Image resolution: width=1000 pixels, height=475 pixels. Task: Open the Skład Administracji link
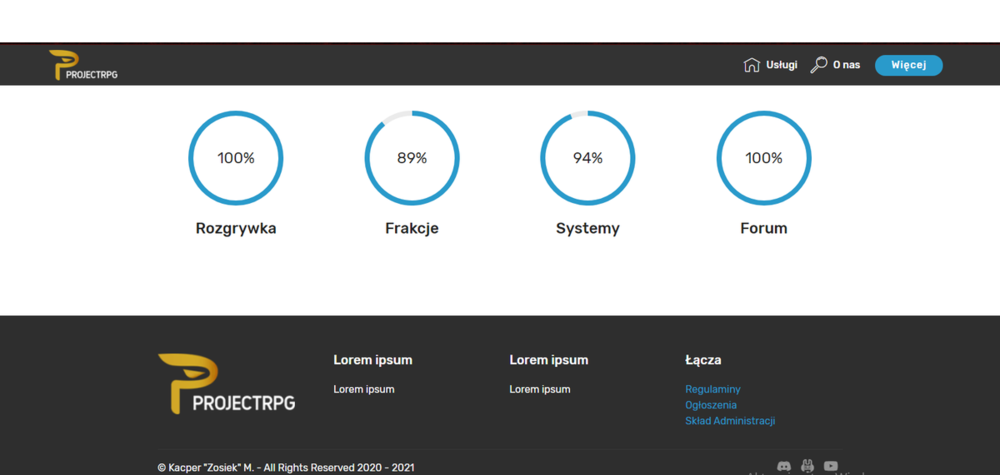click(x=730, y=421)
